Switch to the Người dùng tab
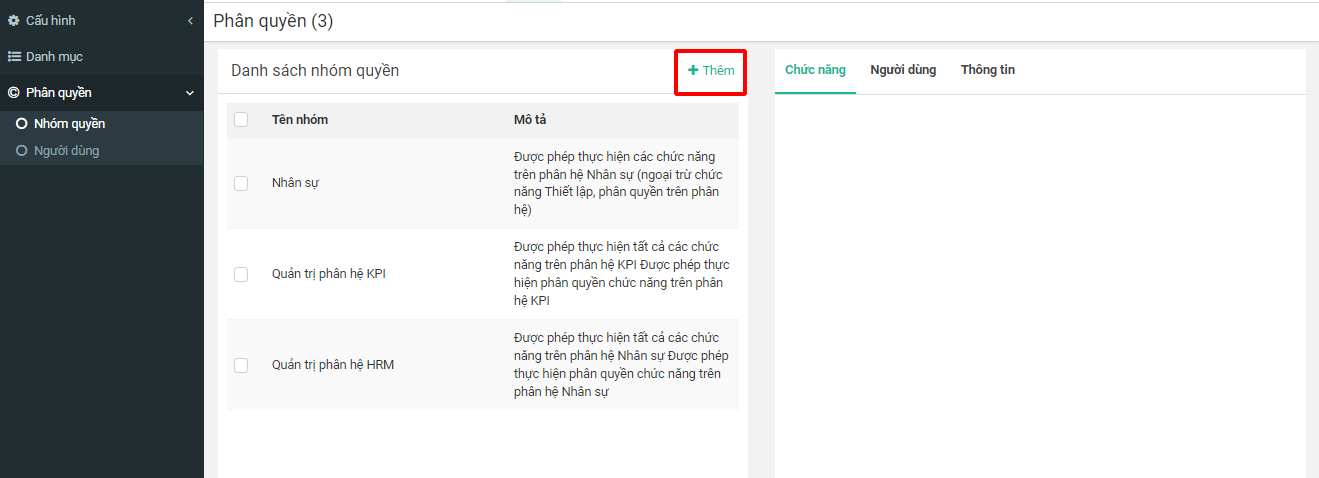 pyautogui.click(x=903, y=70)
